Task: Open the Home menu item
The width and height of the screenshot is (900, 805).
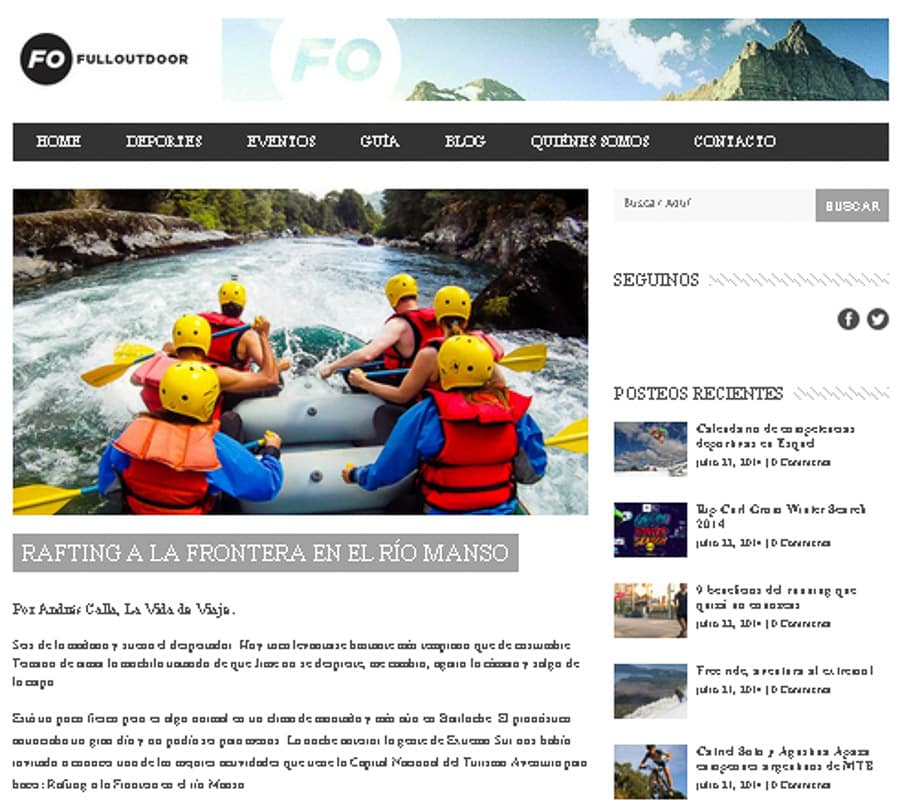Action: click(x=58, y=141)
